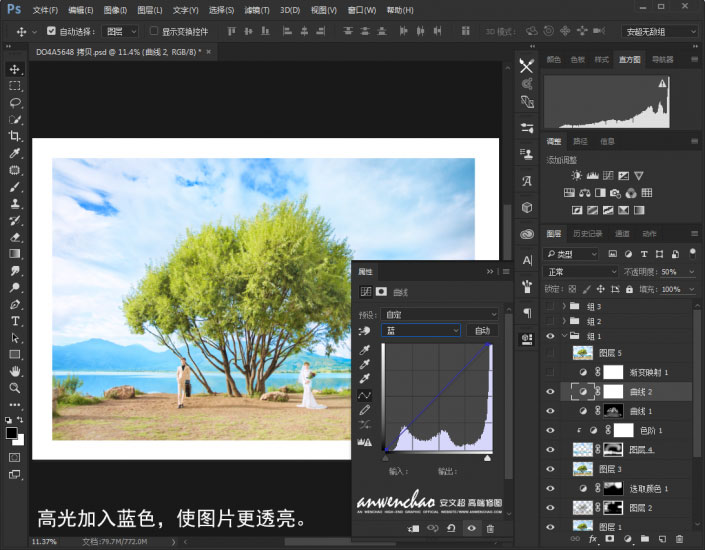
Task: Open the opacity 50% dropdown
Action: click(692, 272)
